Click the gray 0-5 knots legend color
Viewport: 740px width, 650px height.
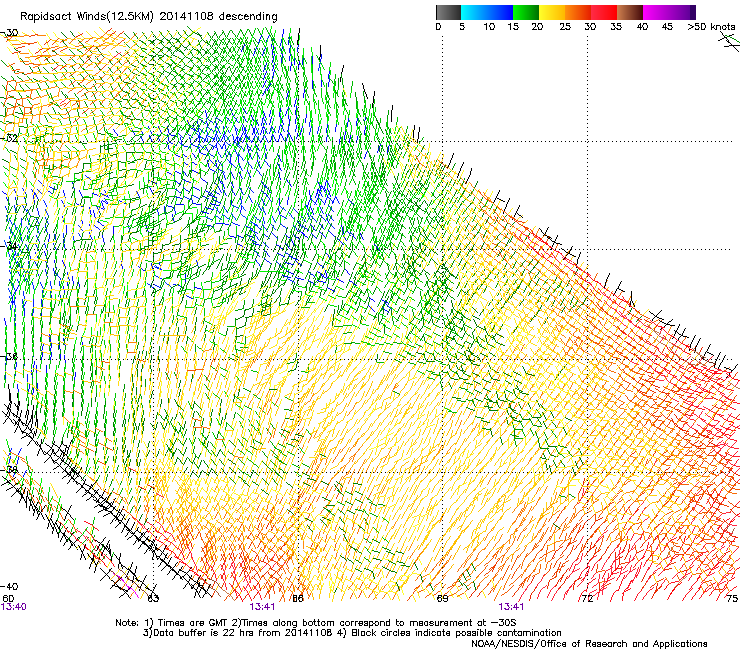[448, 12]
